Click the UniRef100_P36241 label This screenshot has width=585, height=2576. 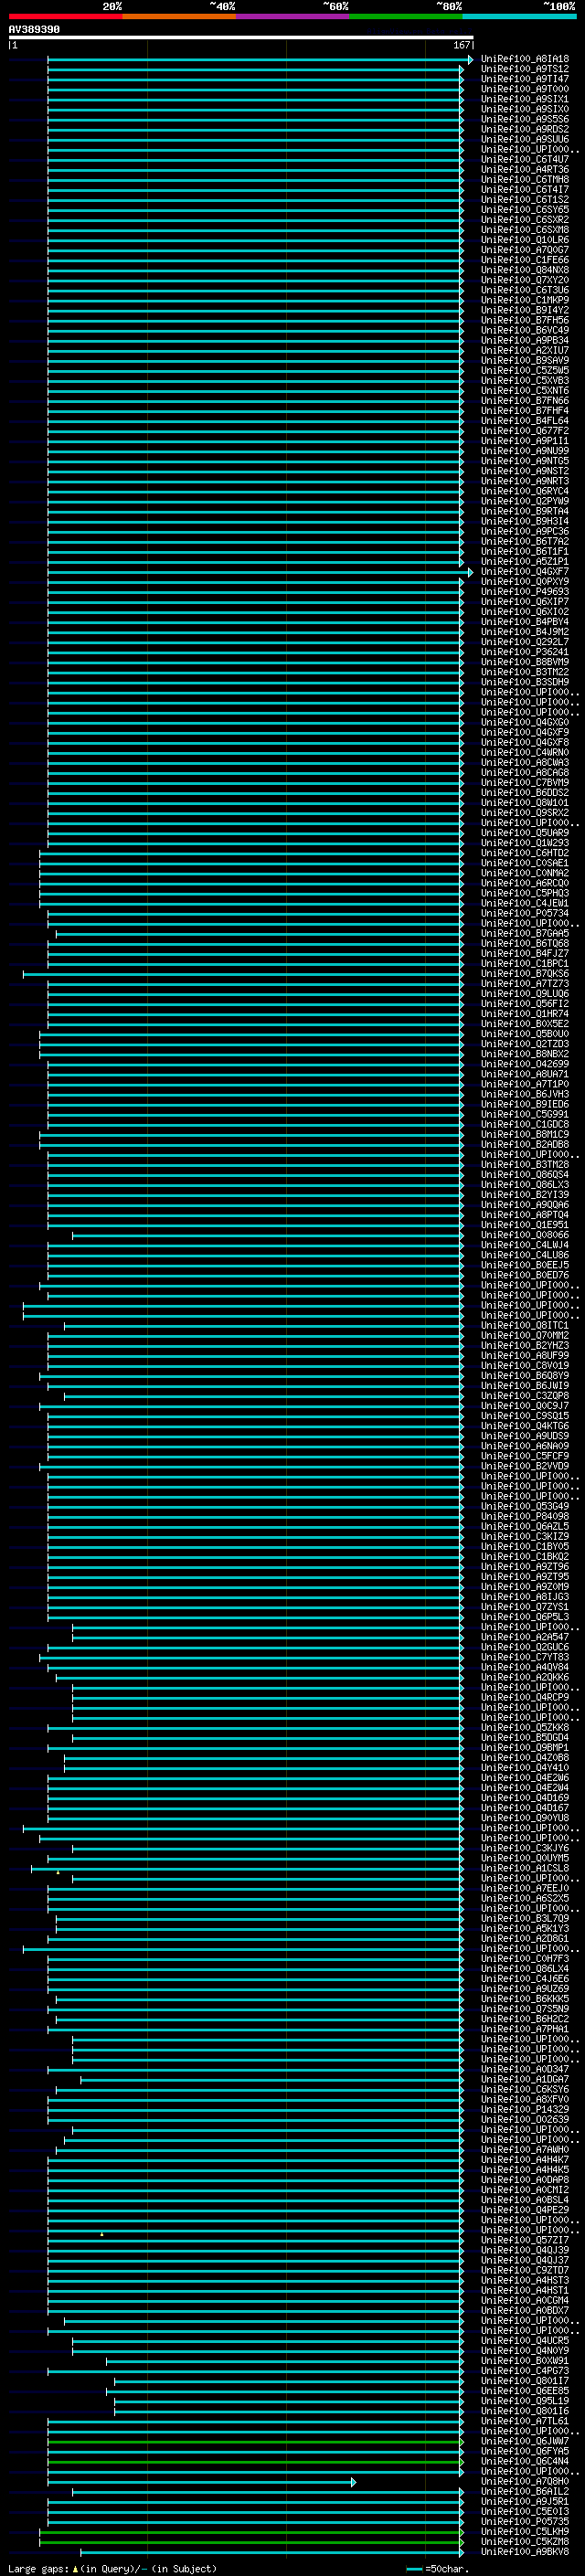[524, 652]
